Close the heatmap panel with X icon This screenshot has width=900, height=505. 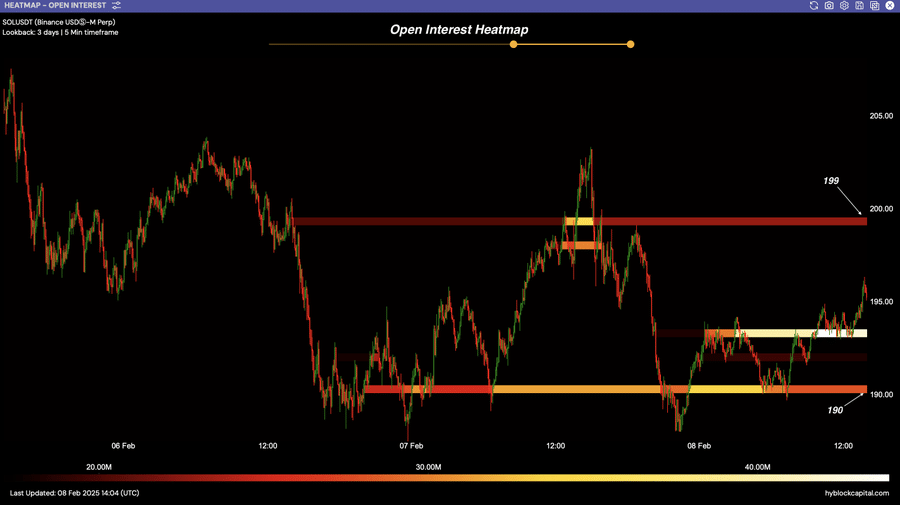click(x=889, y=6)
